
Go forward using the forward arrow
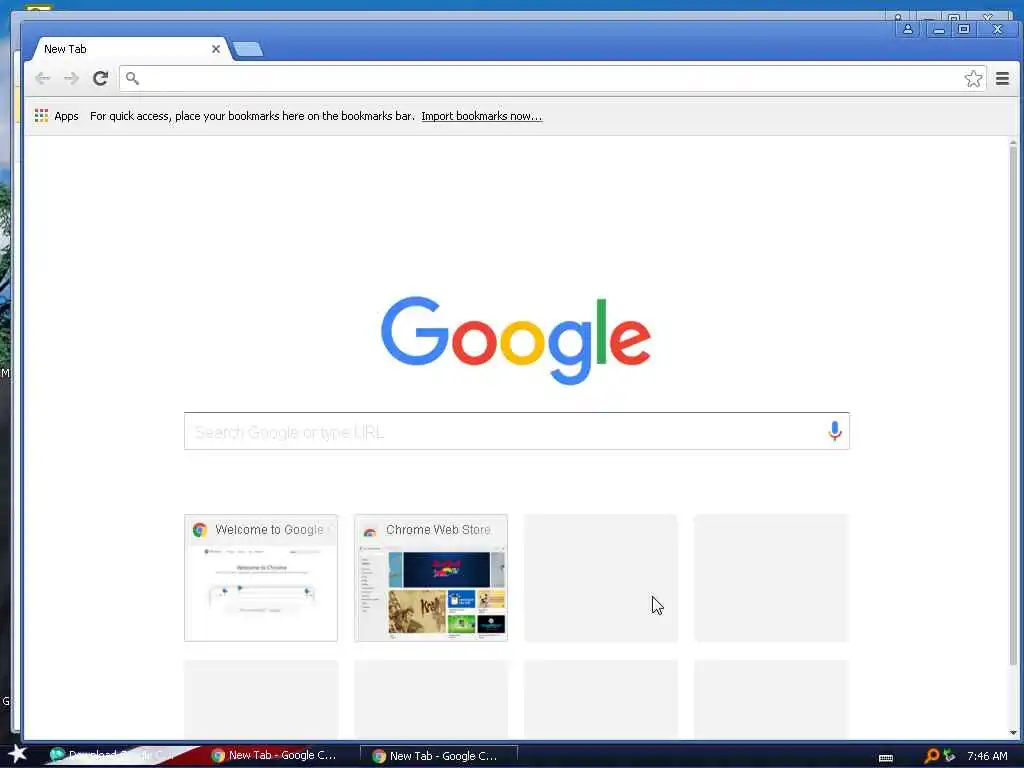pos(71,78)
